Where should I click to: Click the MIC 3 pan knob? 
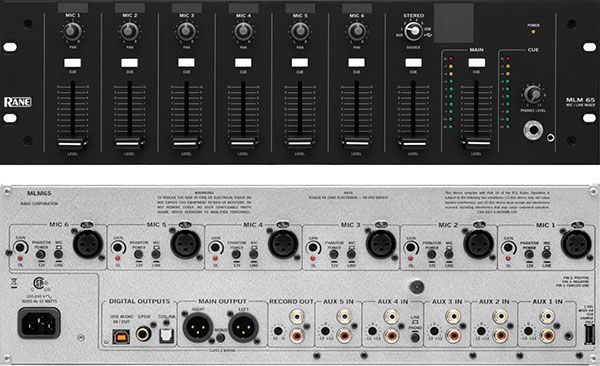(186, 31)
